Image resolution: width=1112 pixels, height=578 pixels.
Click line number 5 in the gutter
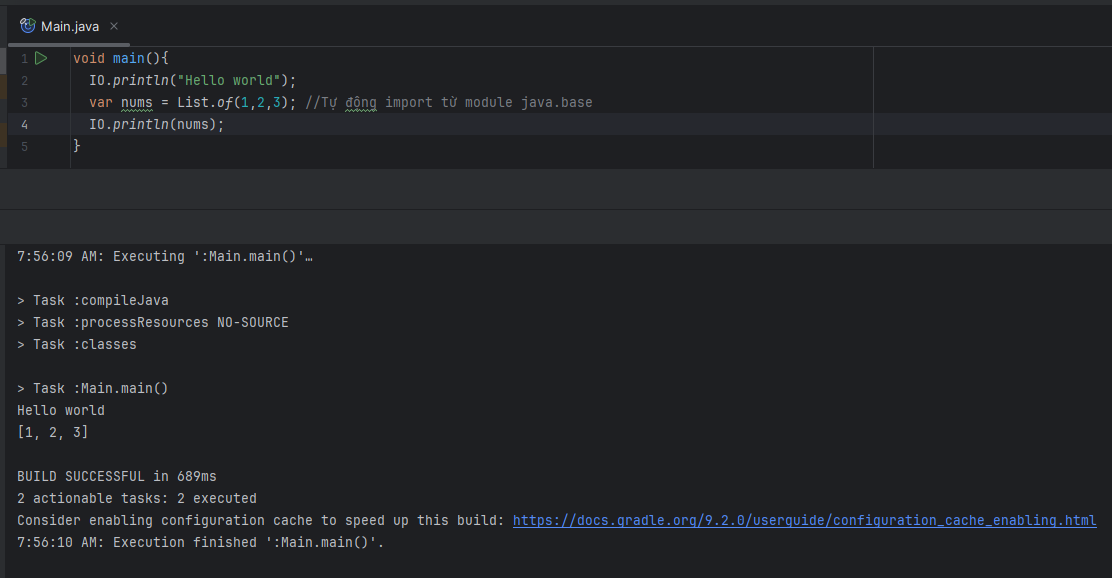pos(24,146)
